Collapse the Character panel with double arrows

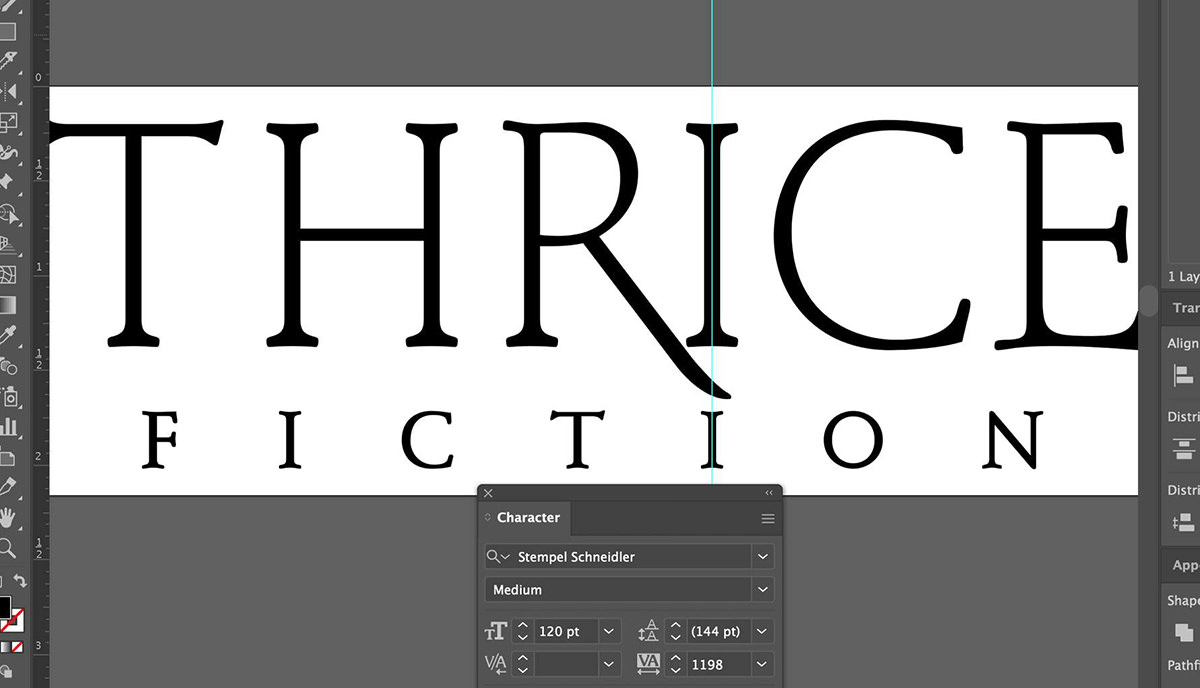click(768, 493)
